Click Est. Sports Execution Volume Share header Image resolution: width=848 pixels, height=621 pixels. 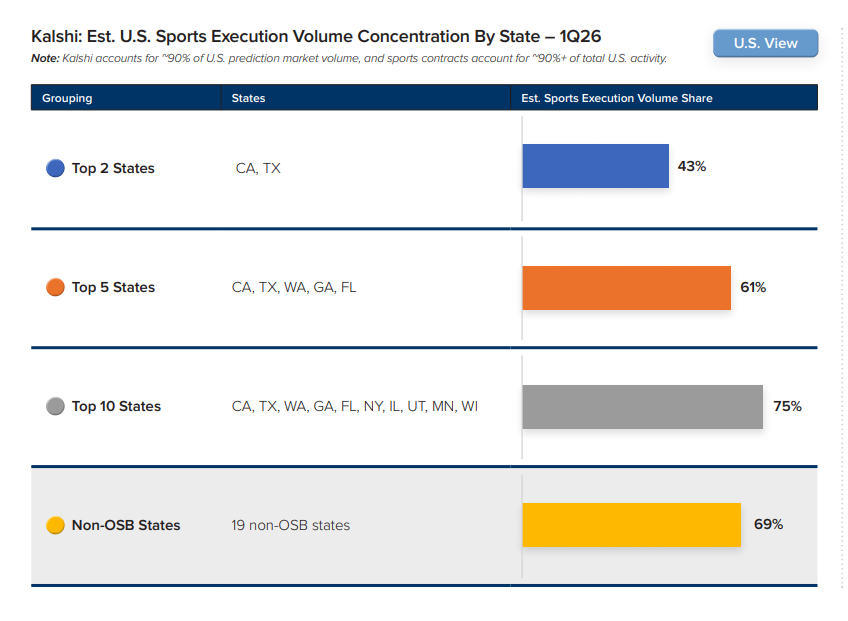click(x=617, y=98)
